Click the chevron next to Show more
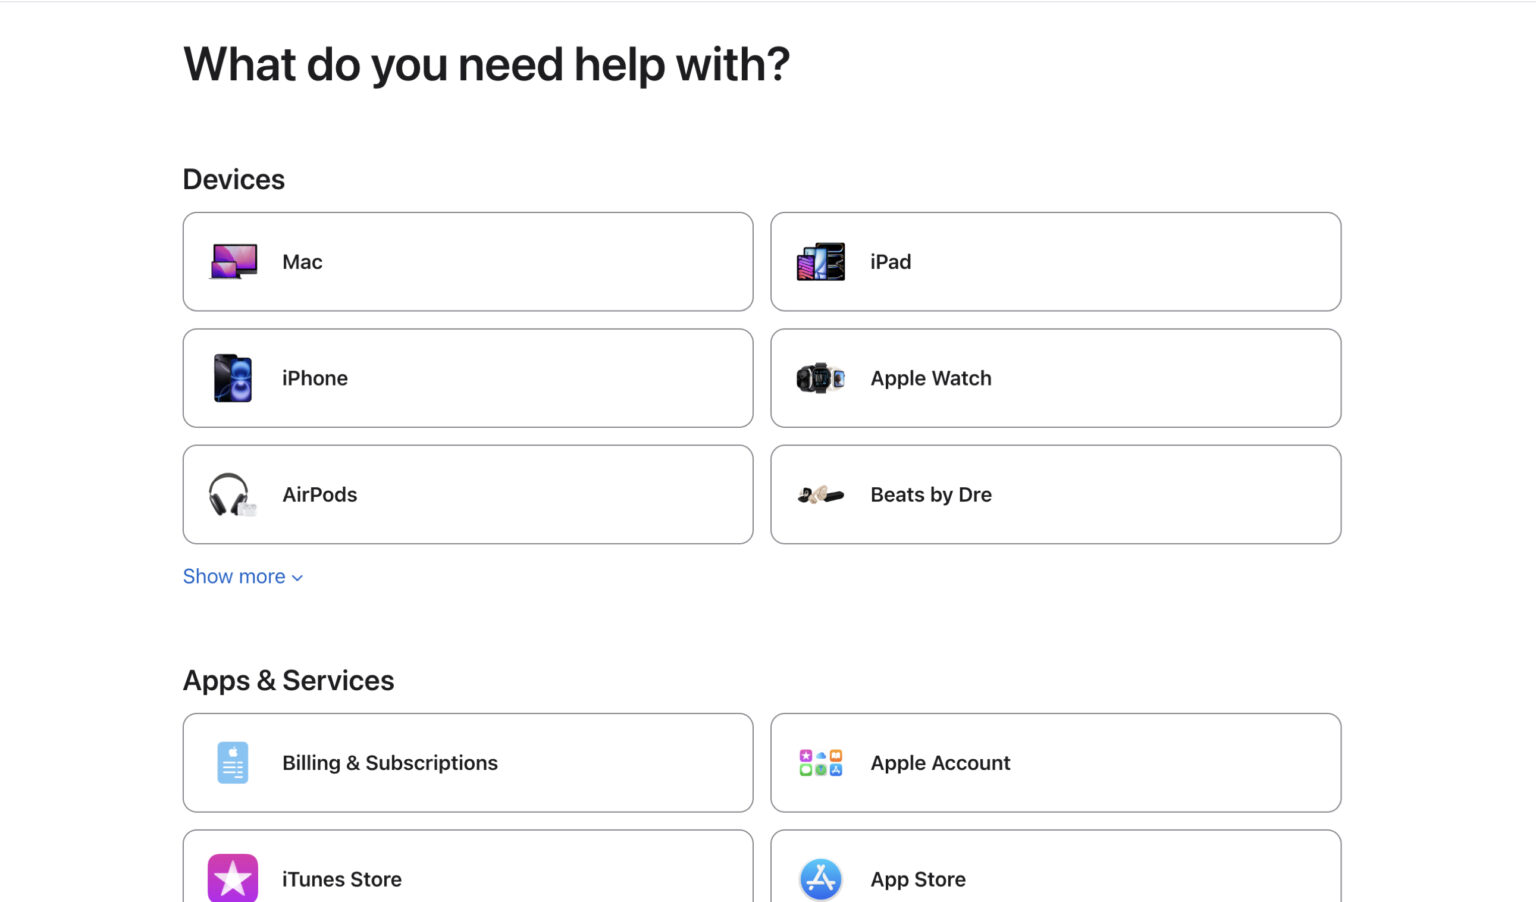Image resolution: width=1536 pixels, height=902 pixels. click(x=295, y=577)
